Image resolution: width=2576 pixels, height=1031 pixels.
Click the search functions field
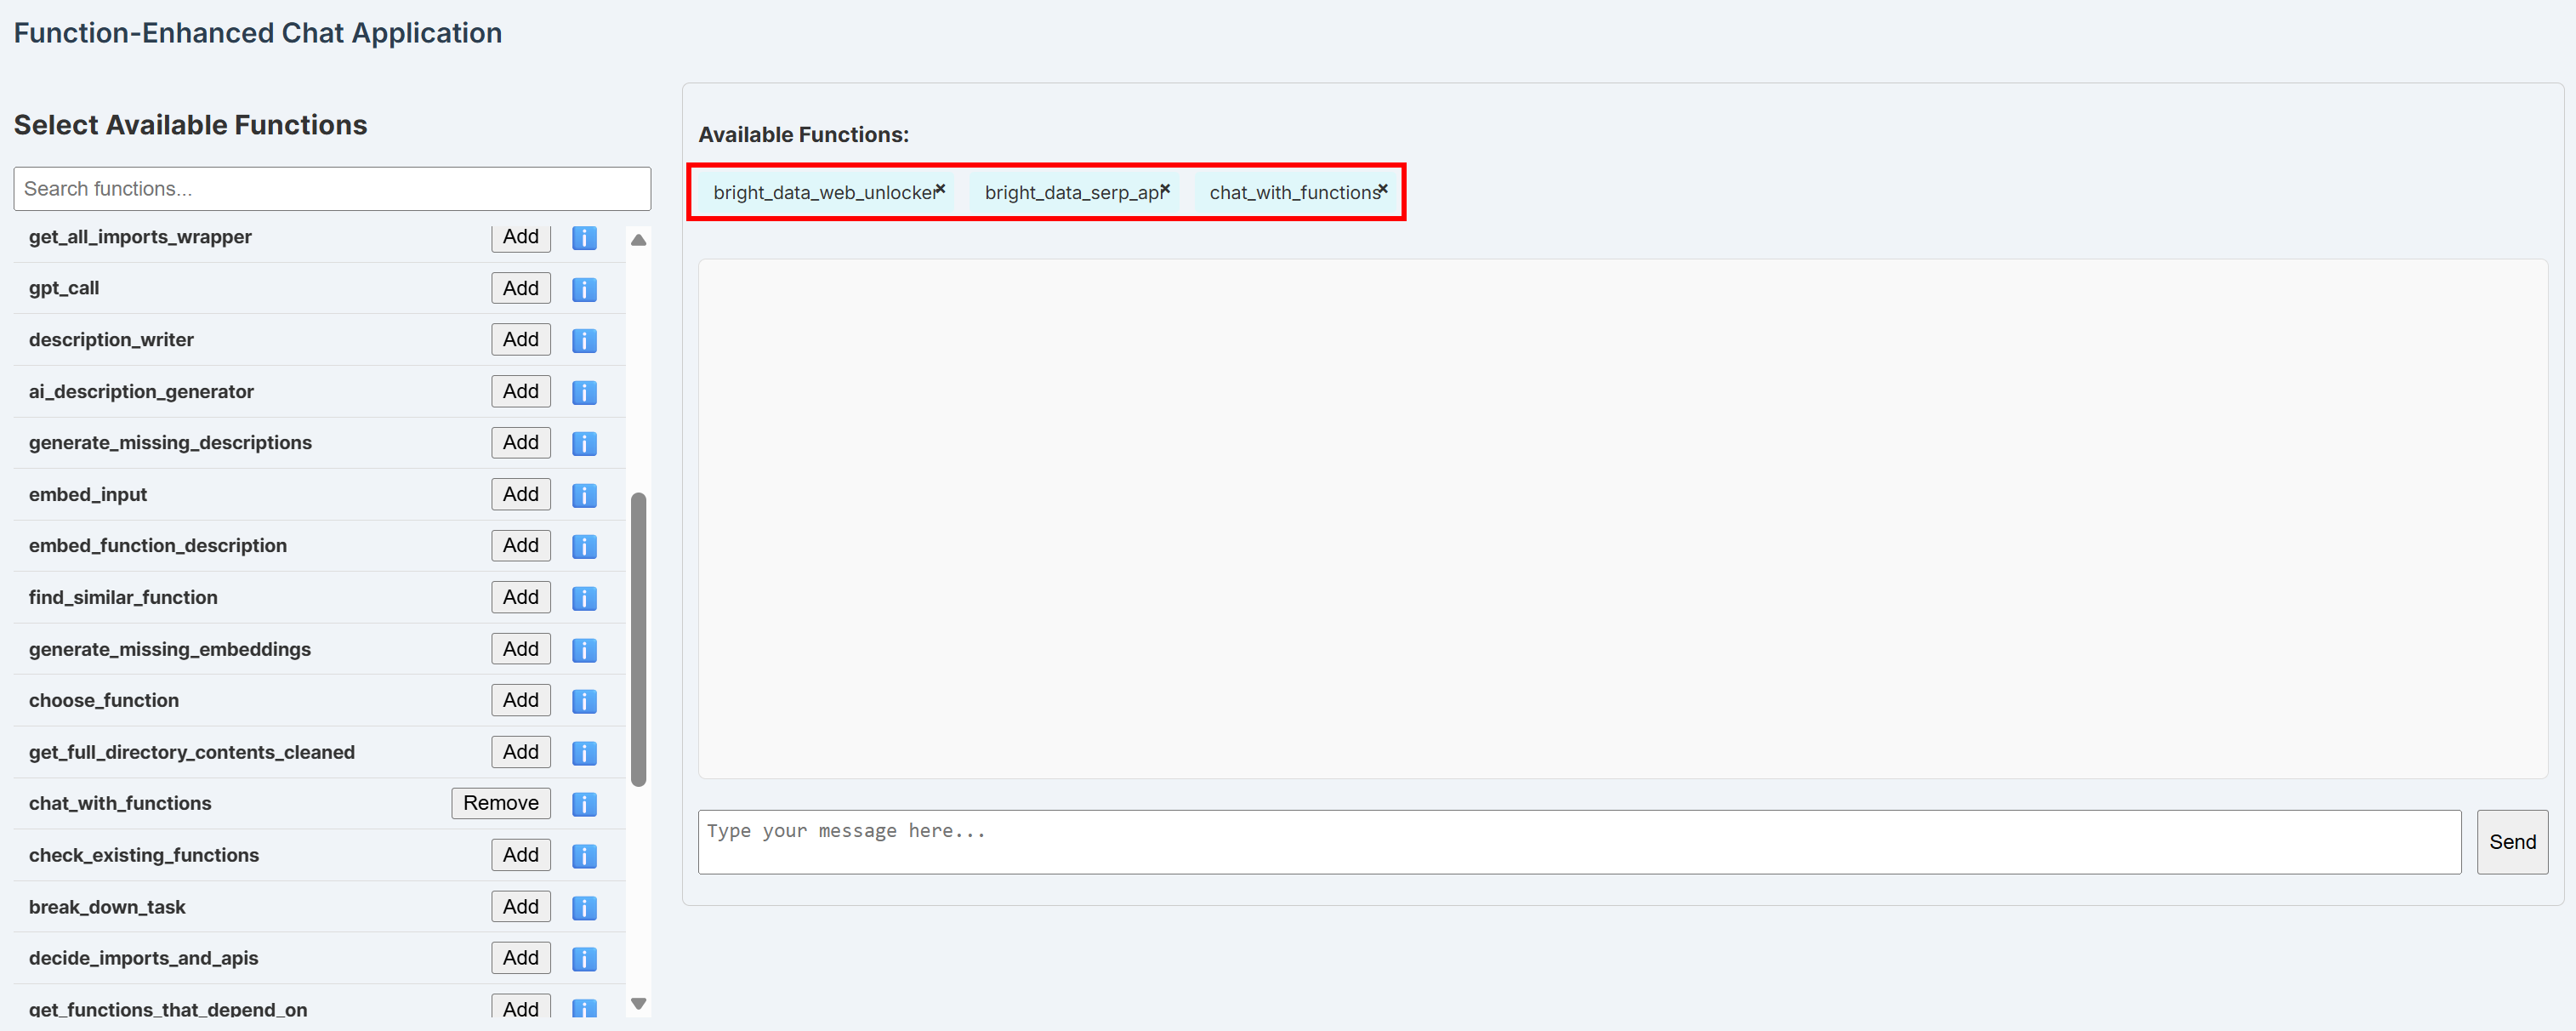tap(332, 188)
